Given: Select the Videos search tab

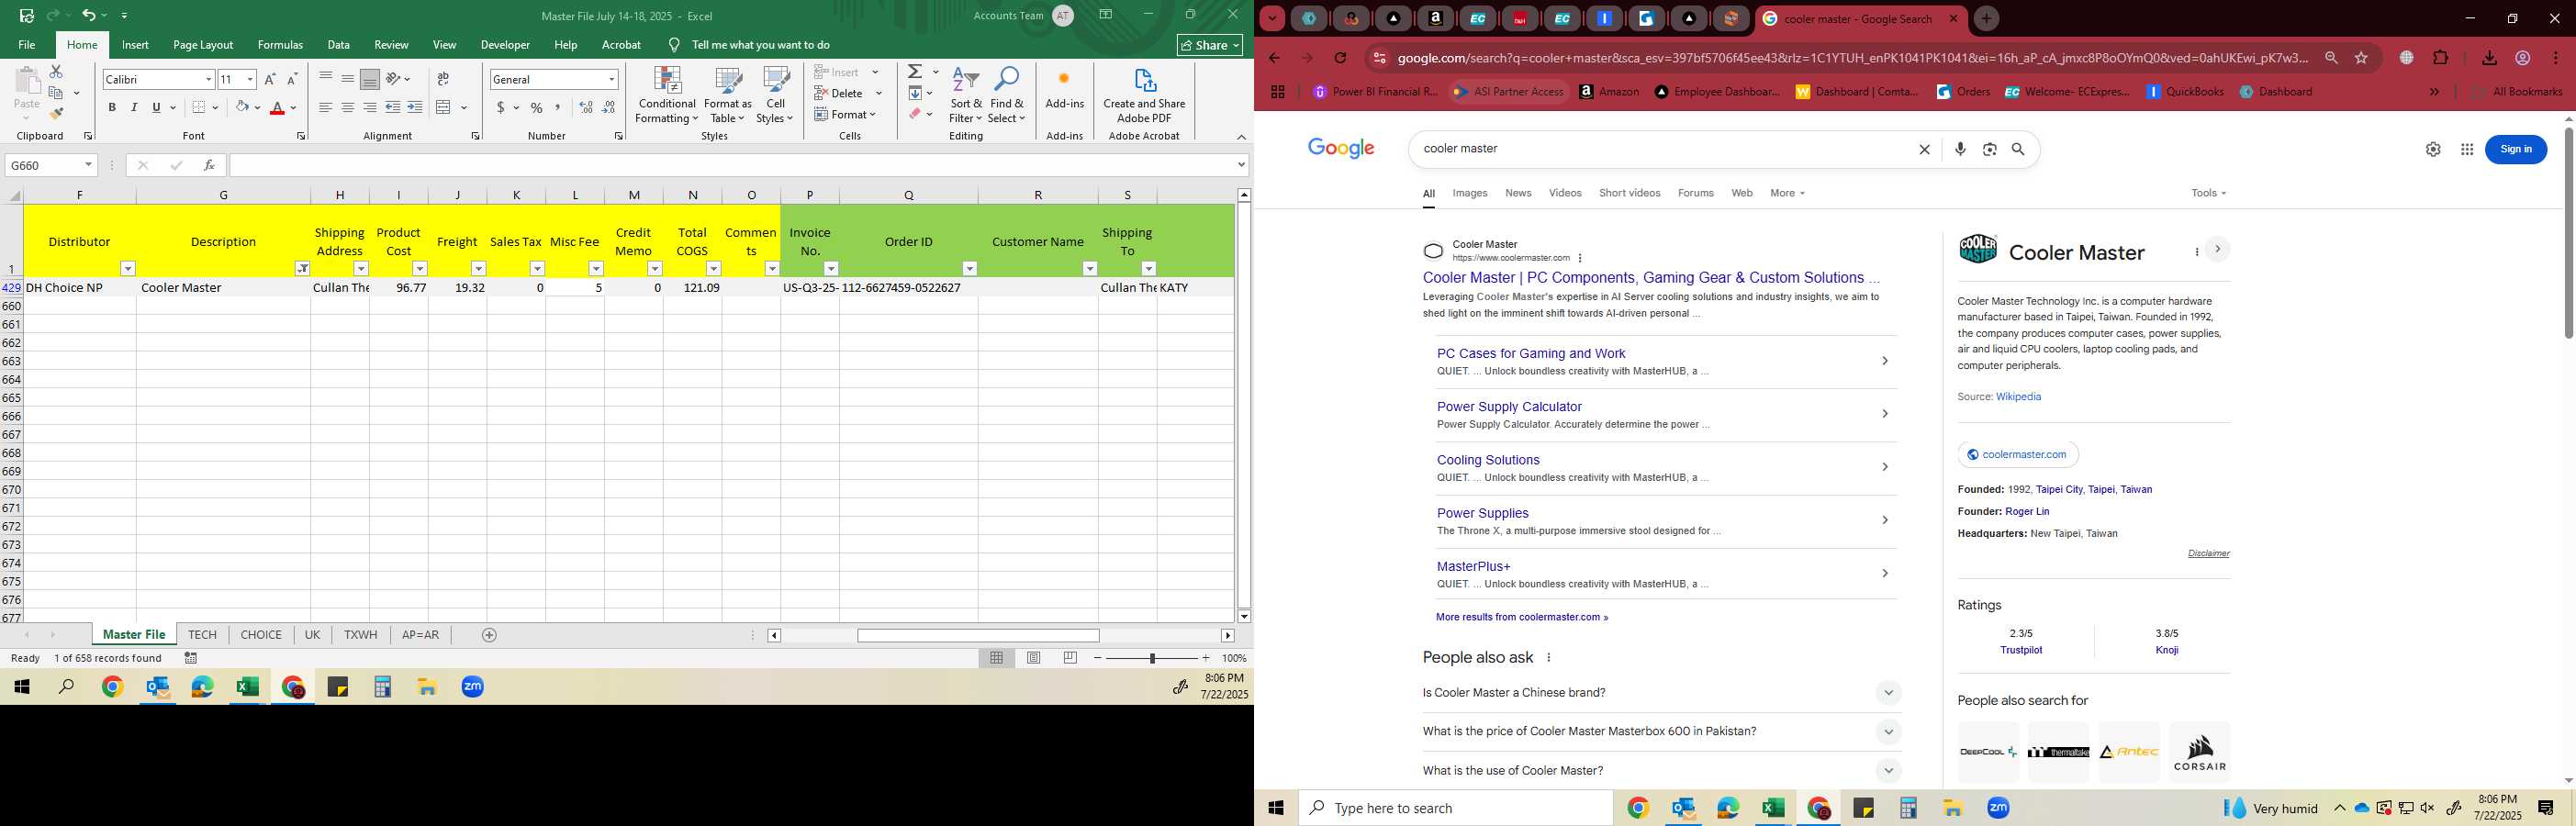Looking at the screenshot, I should [x=1565, y=193].
